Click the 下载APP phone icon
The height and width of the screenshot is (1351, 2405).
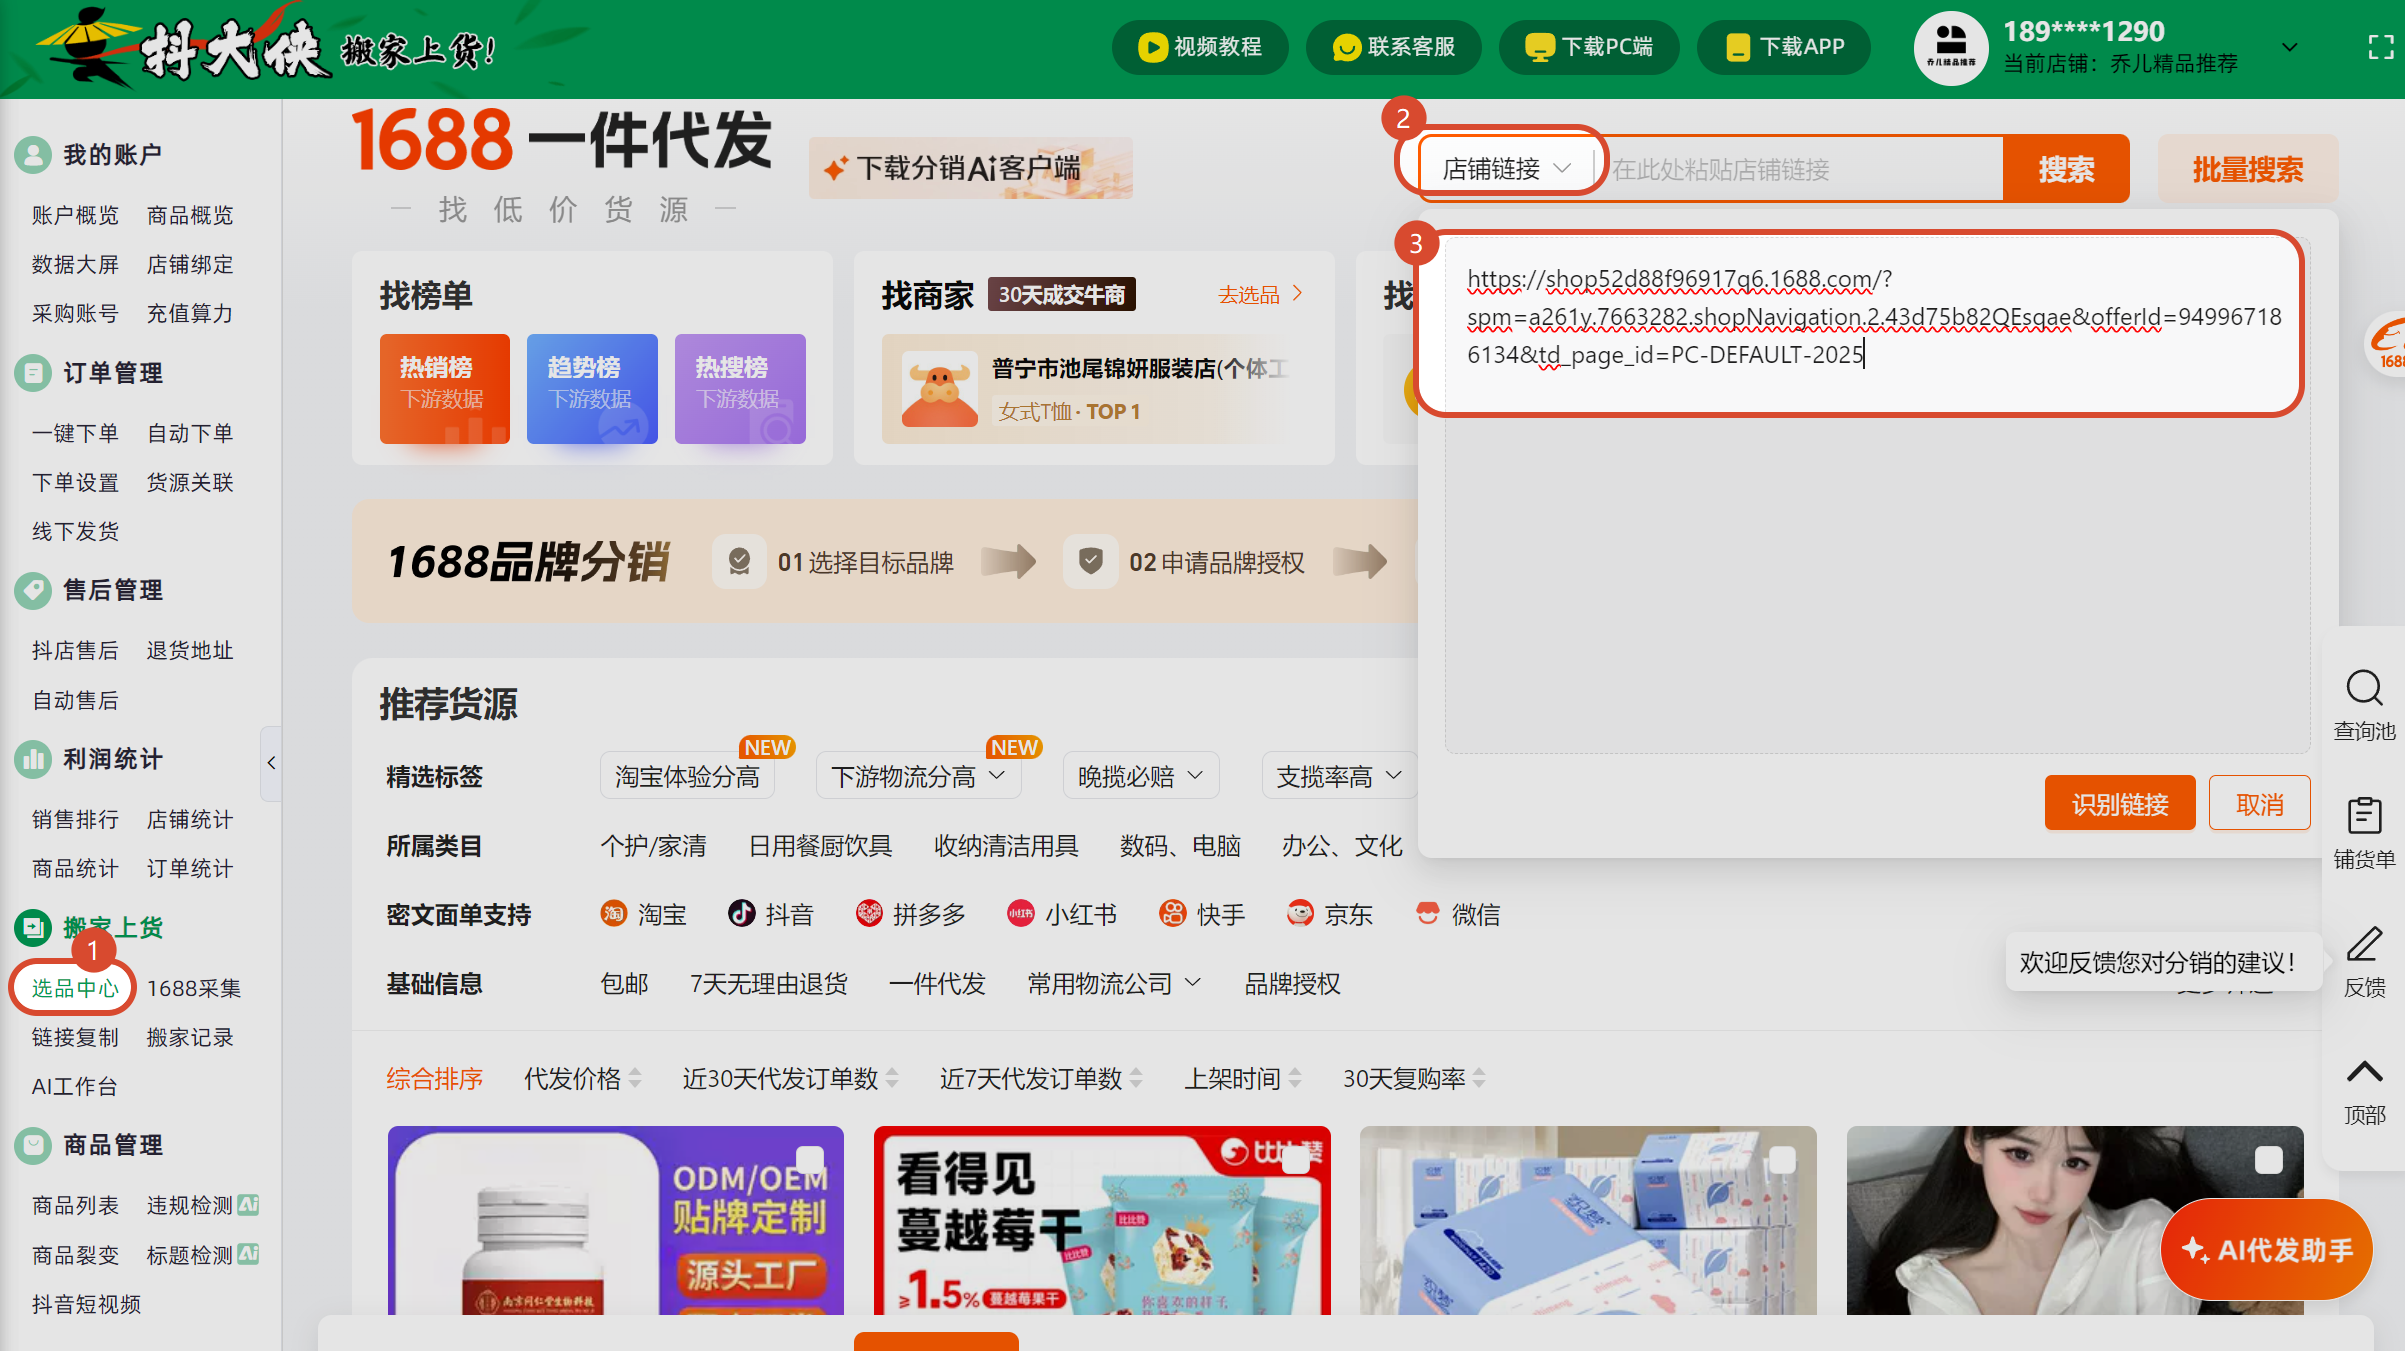(x=1738, y=47)
